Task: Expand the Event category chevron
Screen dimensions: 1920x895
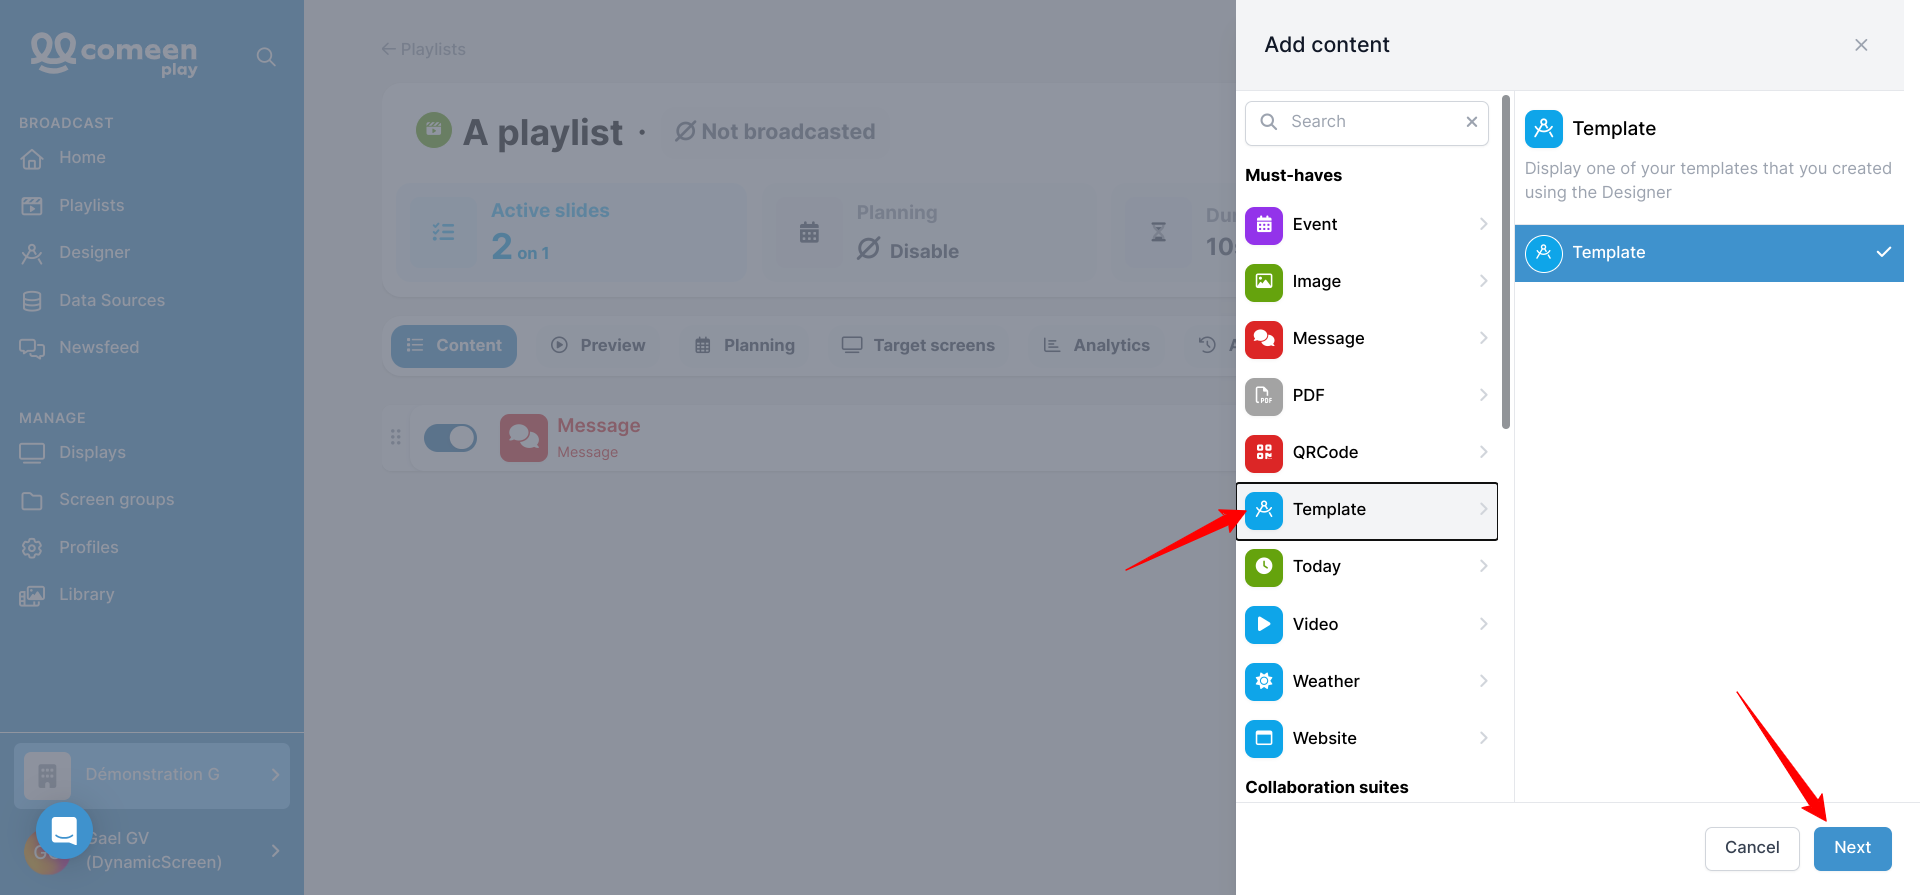Action: [1483, 224]
